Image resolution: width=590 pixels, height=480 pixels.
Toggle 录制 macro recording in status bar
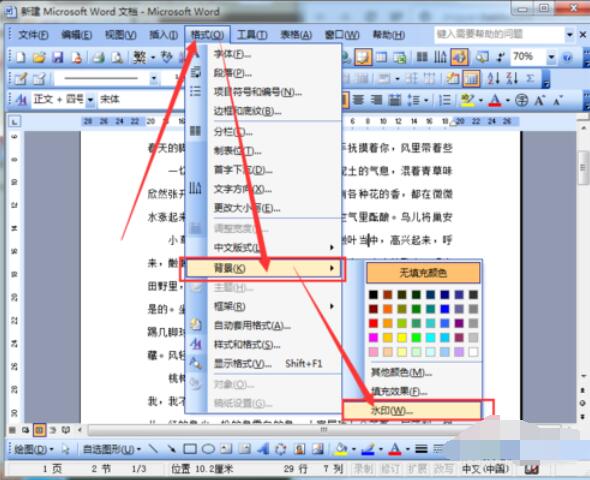[363, 468]
